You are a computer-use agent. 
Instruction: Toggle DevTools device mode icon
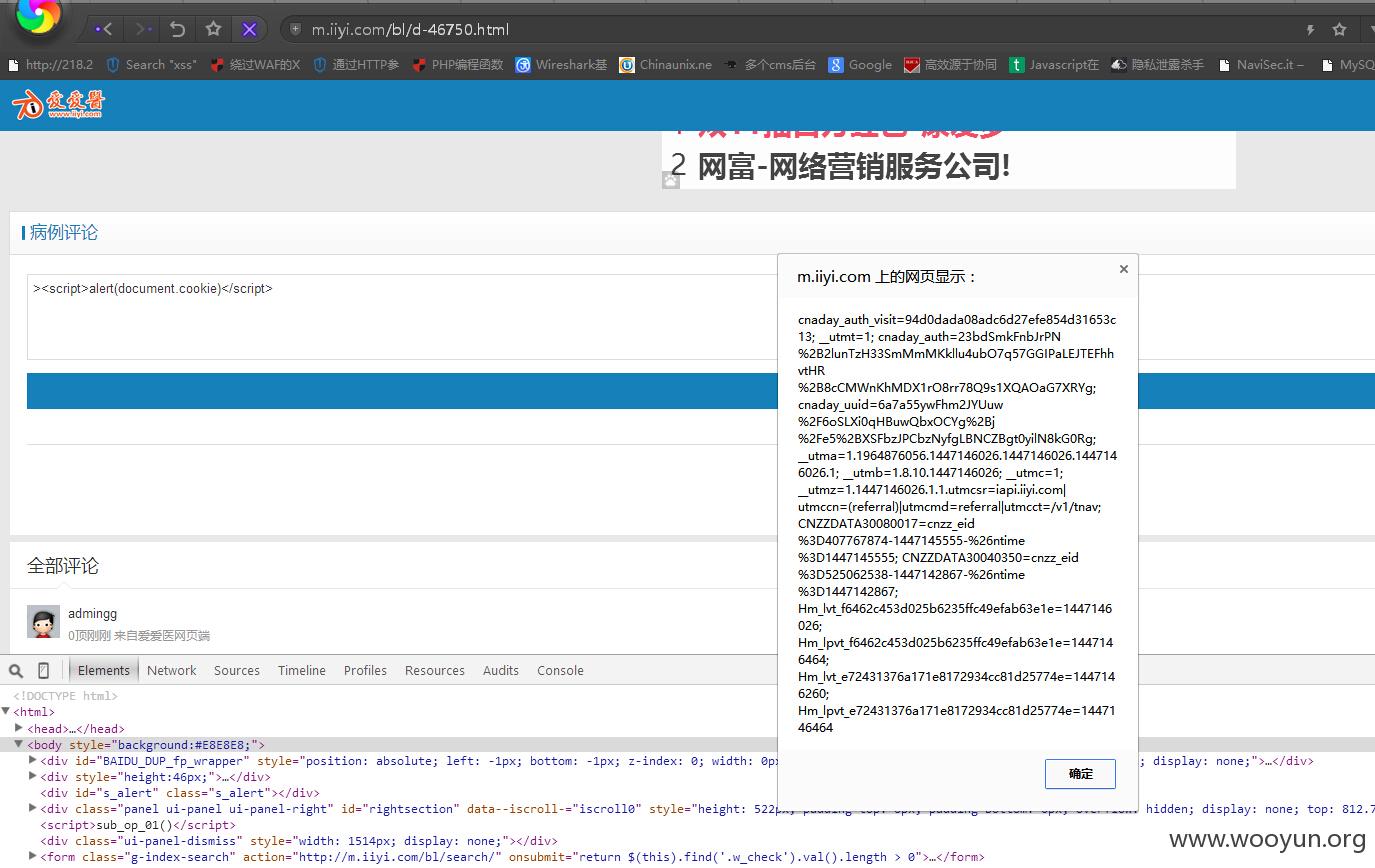click(43, 670)
